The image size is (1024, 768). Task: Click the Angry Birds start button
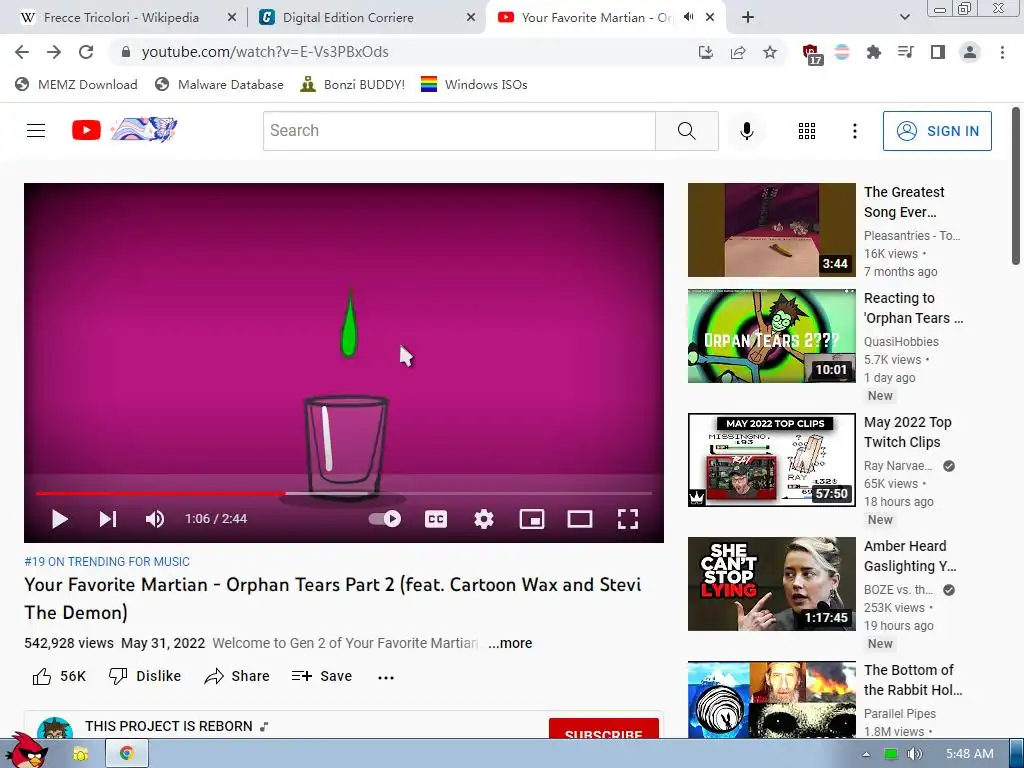click(26, 751)
